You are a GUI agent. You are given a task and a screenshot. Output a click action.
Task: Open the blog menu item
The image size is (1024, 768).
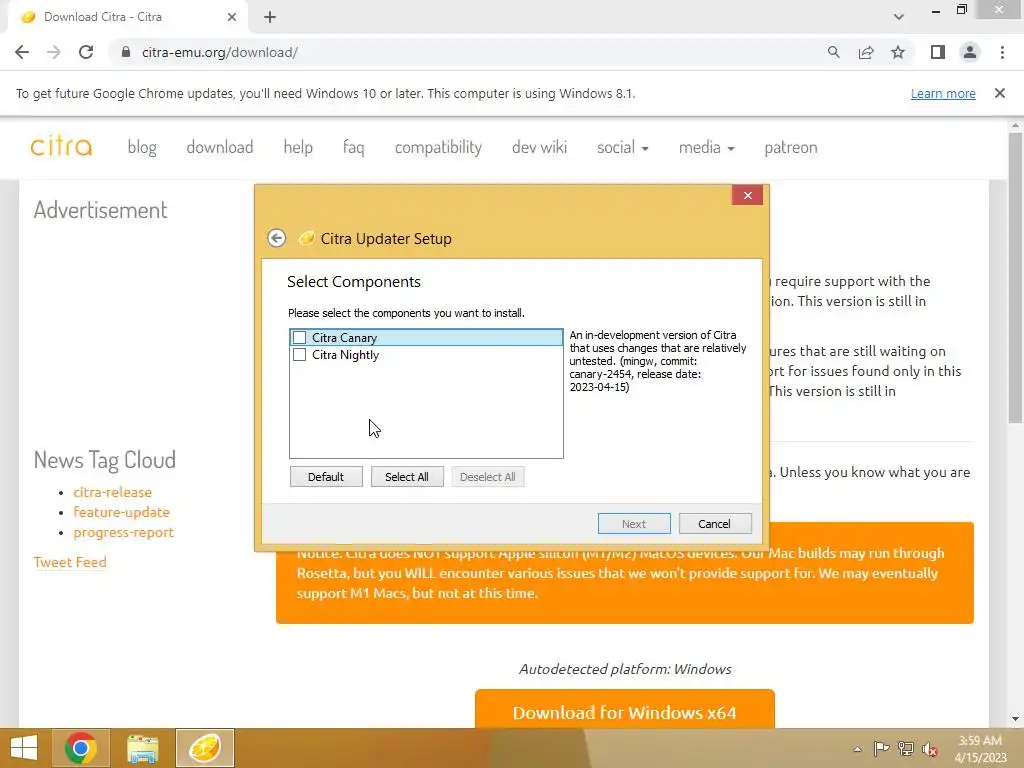click(x=142, y=147)
